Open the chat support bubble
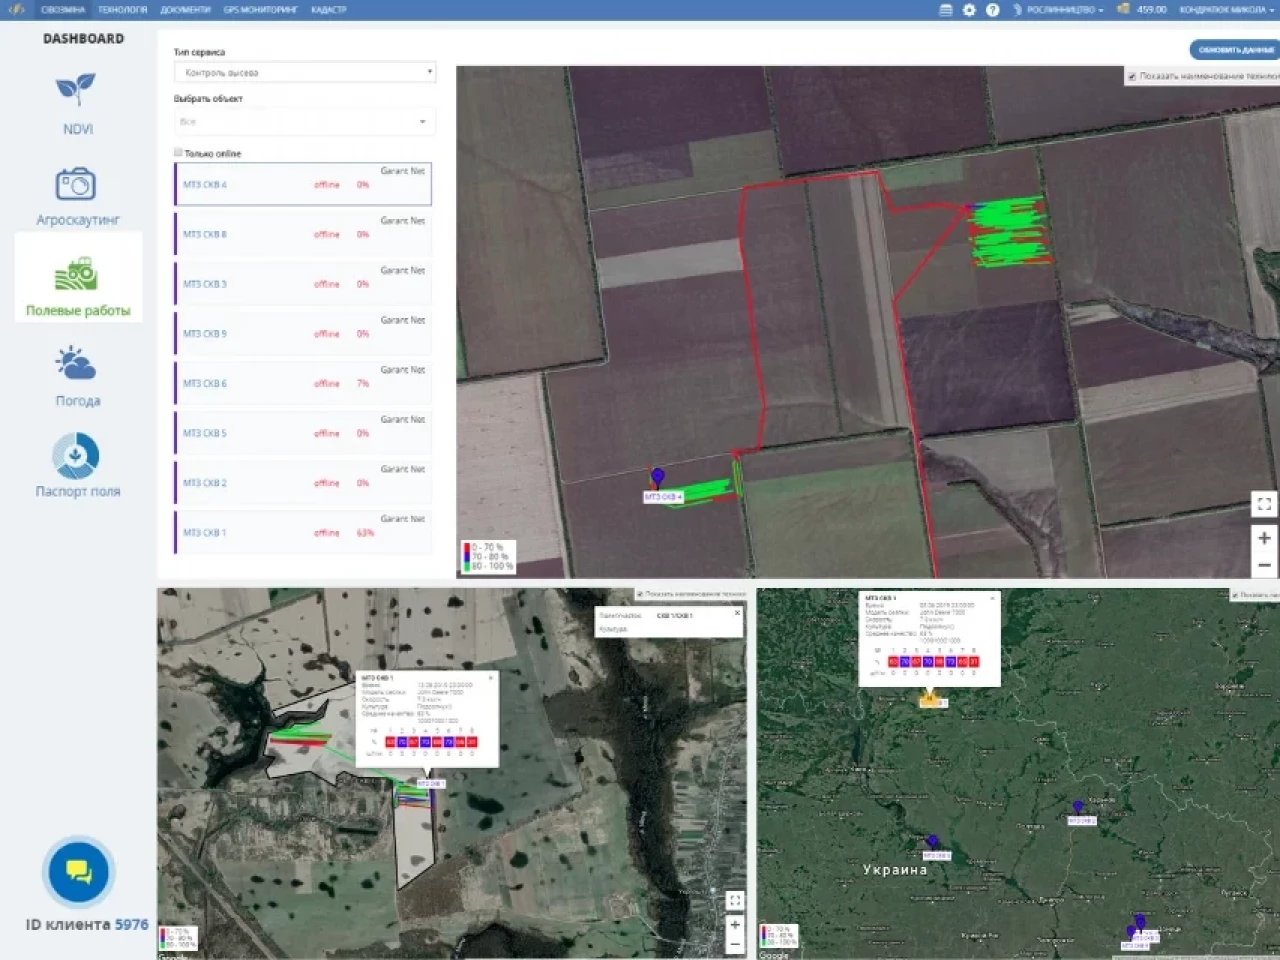This screenshot has height=960, width=1280. click(x=79, y=872)
